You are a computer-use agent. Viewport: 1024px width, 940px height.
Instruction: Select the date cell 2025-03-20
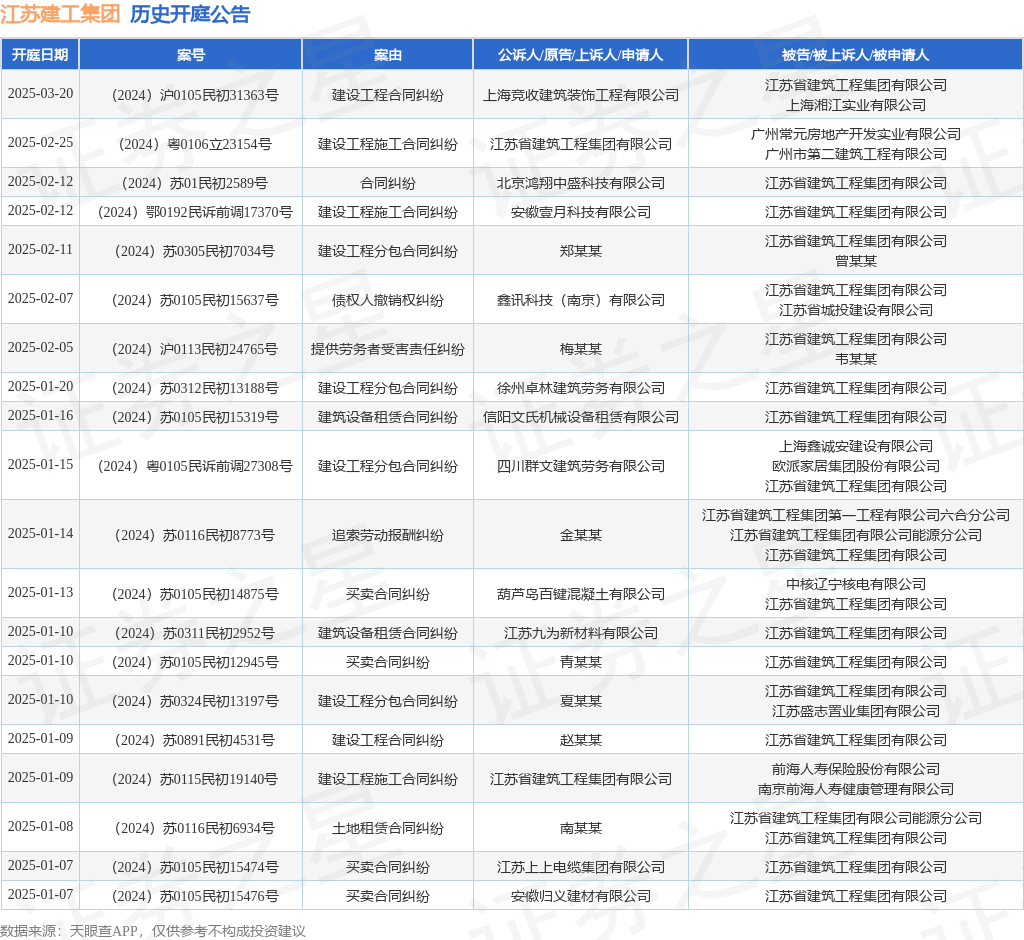pos(40,93)
